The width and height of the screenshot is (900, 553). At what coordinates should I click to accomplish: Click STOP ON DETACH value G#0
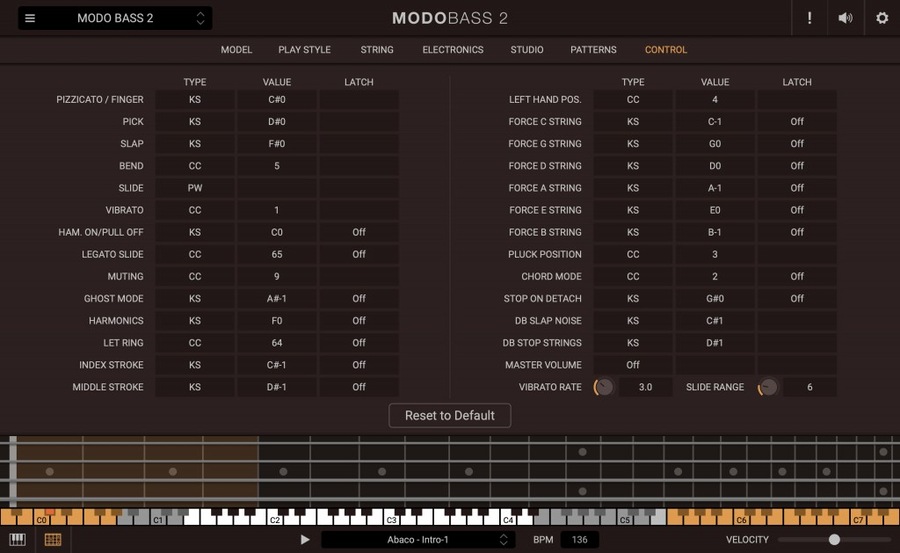pyautogui.click(x=715, y=299)
